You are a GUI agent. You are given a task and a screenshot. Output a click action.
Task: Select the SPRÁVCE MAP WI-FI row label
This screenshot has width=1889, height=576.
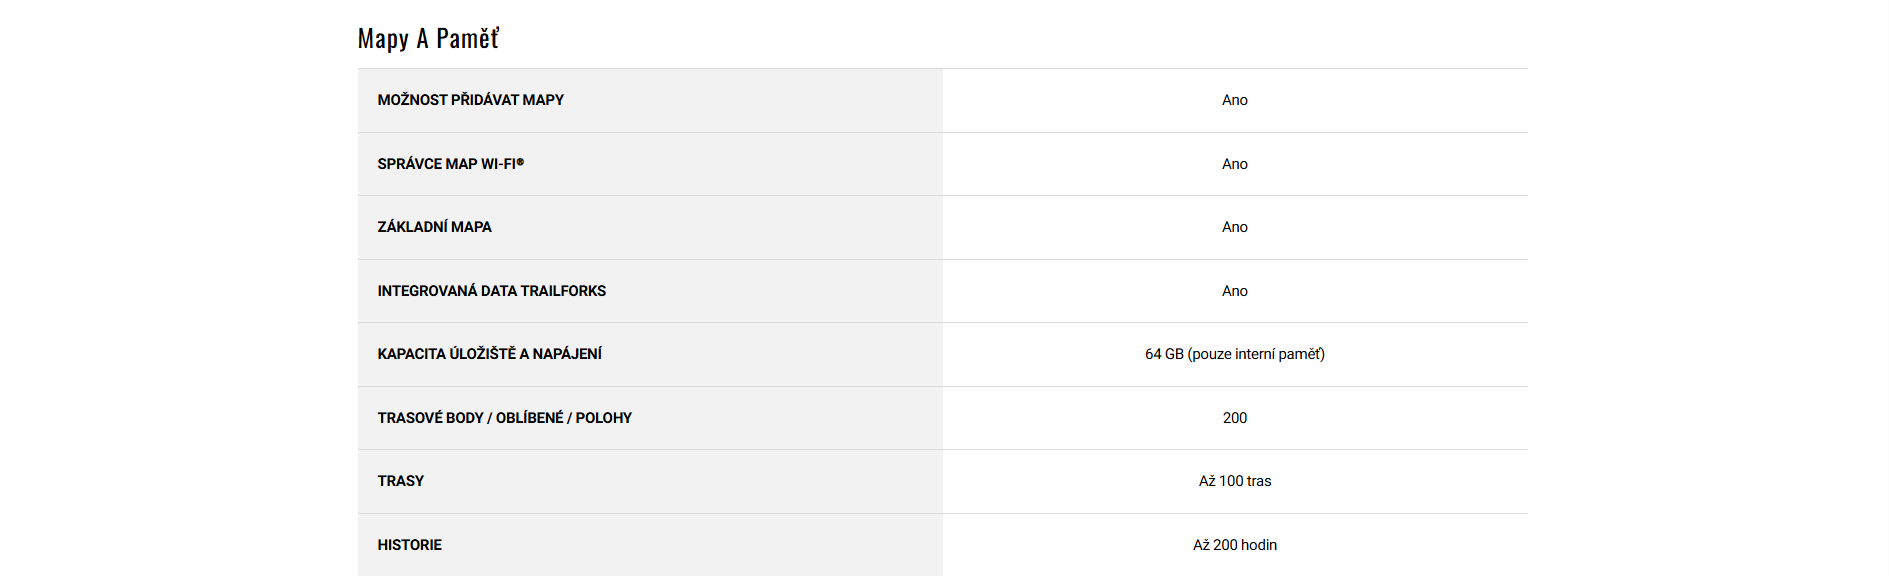point(446,164)
